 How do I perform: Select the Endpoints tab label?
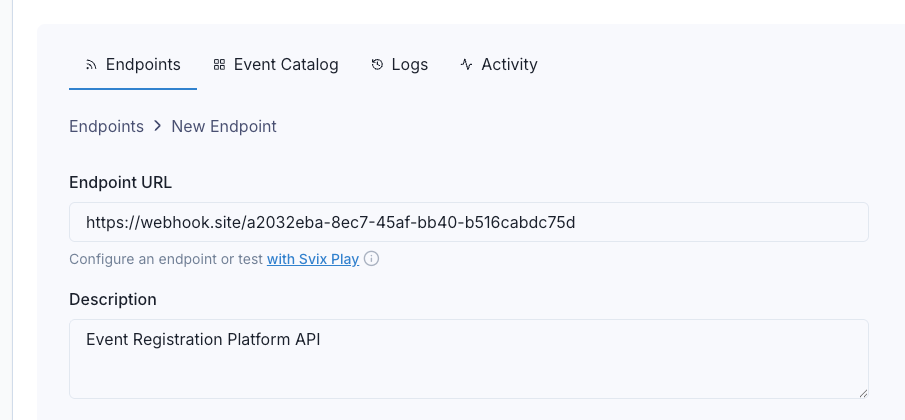143,65
